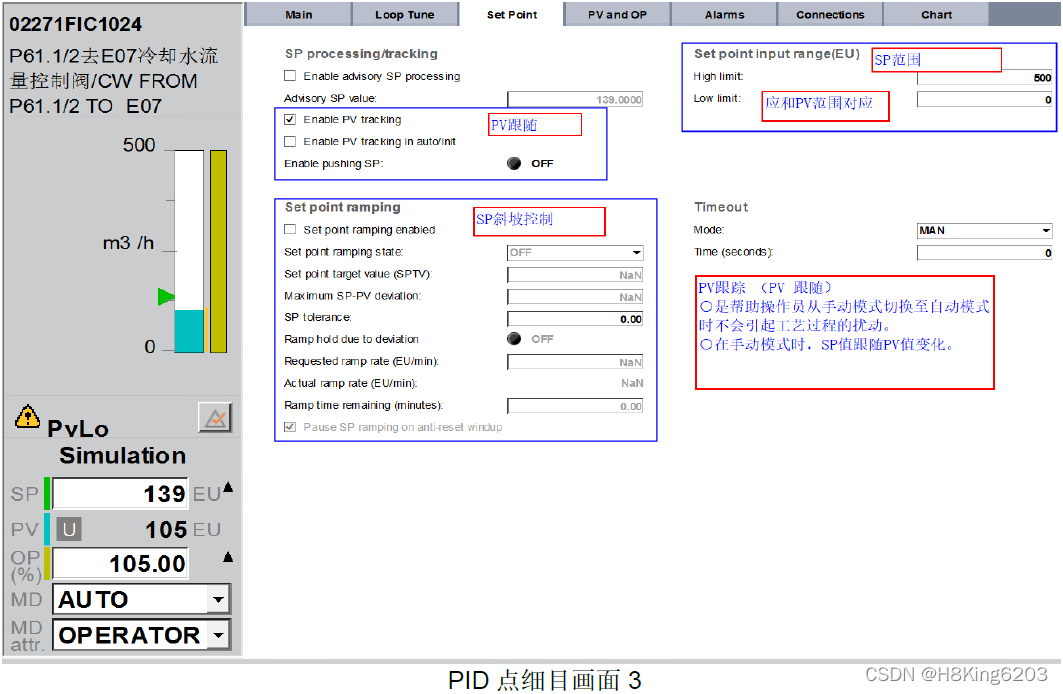Click the High limit field showing 500

point(984,77)
